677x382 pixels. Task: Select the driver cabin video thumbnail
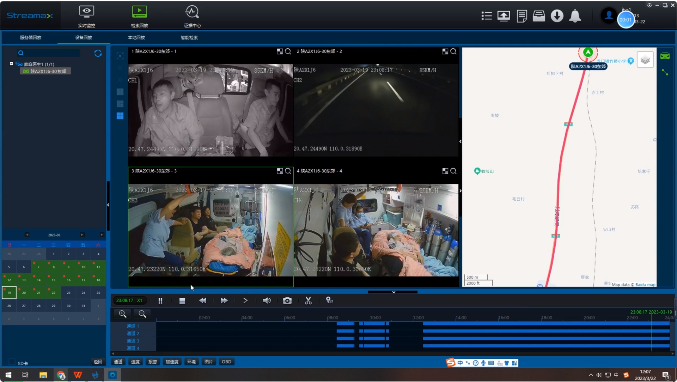coord(211,110)
